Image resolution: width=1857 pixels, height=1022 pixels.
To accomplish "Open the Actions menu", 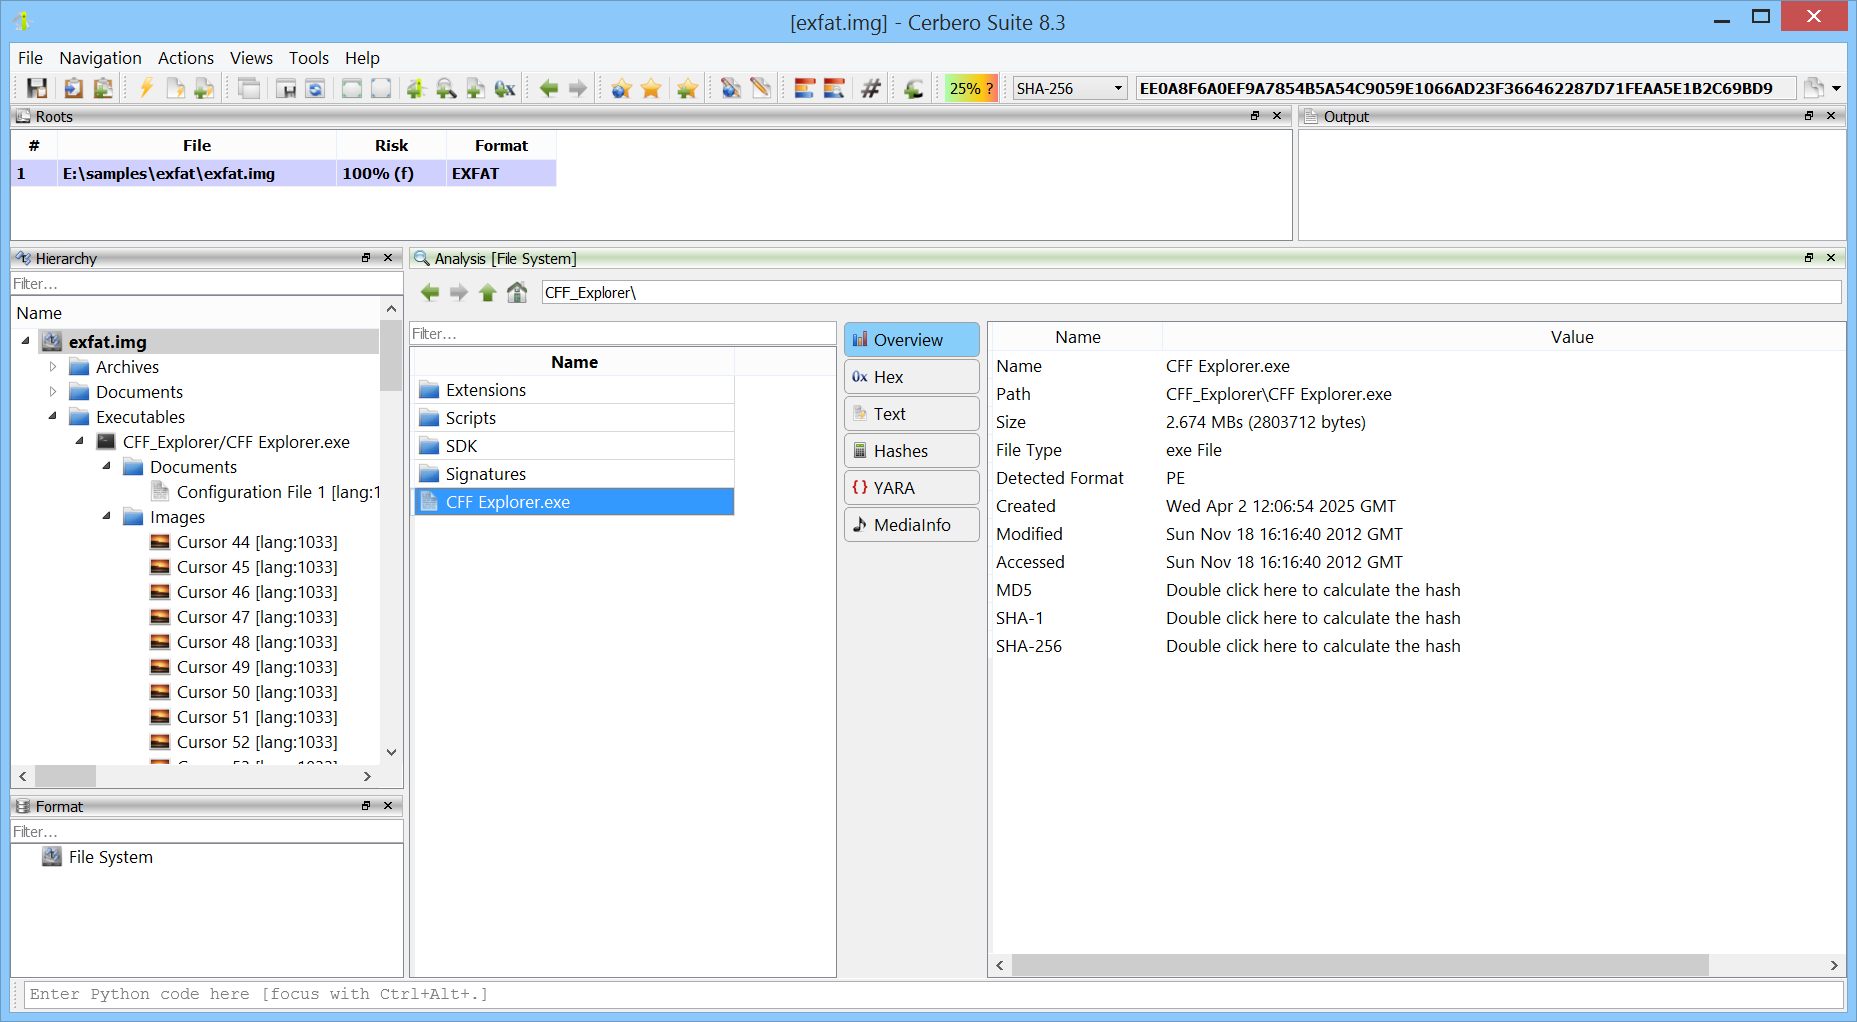I will click(186, 58).
